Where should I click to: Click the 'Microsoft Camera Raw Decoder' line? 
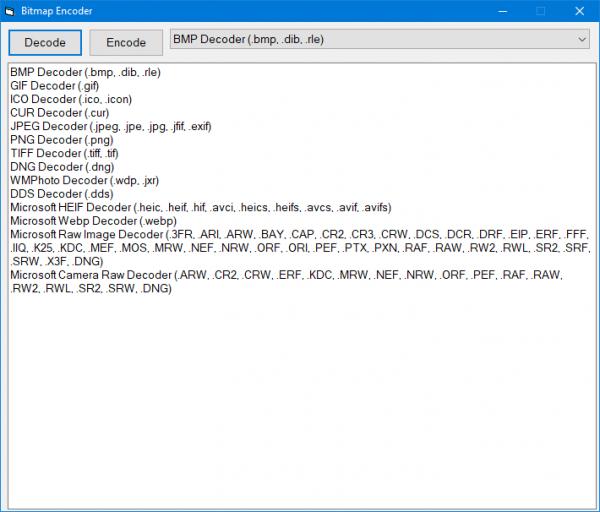click(287, 281)
